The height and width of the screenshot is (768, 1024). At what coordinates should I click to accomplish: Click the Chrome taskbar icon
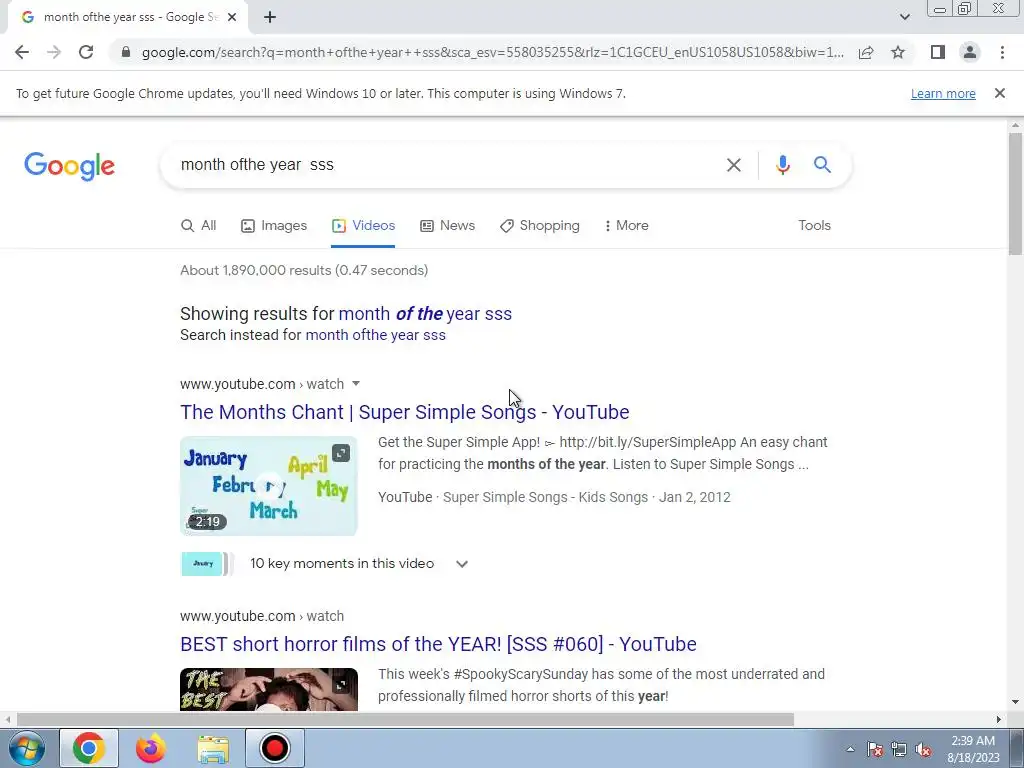tap(89, 748)
